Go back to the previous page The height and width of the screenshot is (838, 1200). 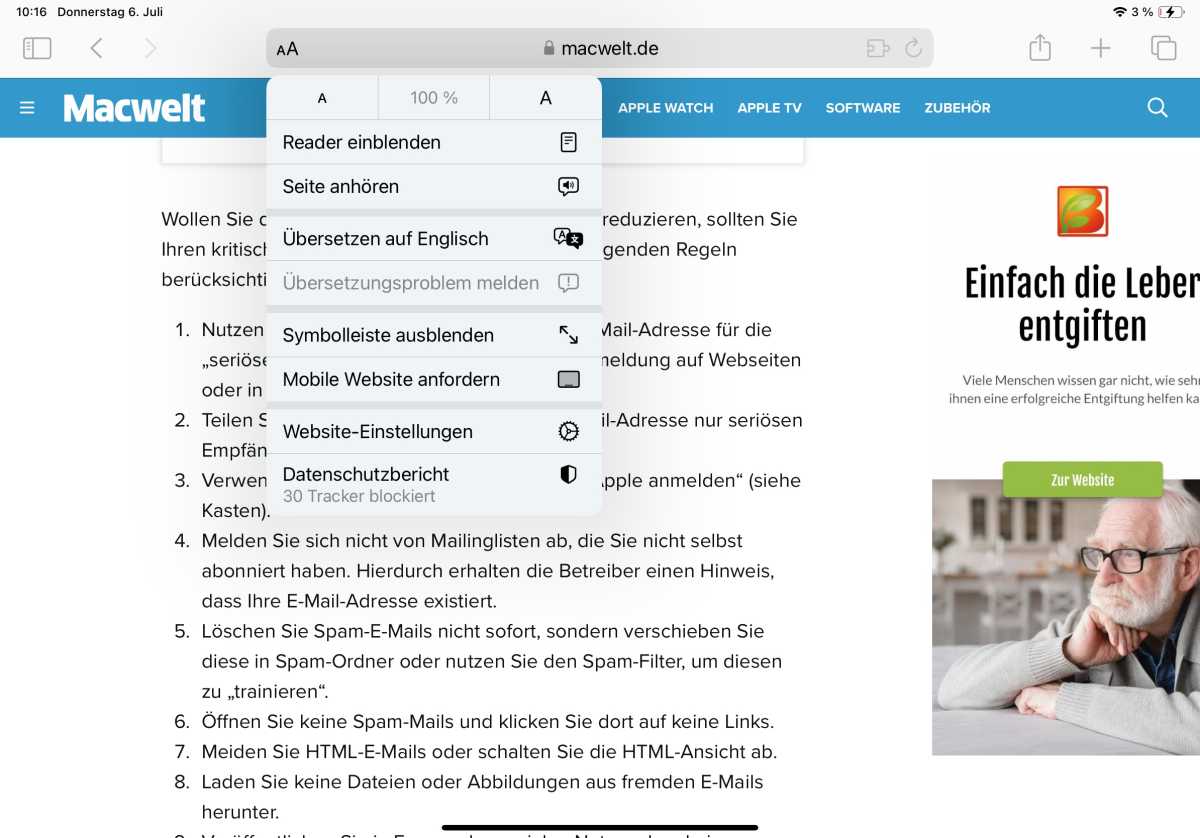97,48
